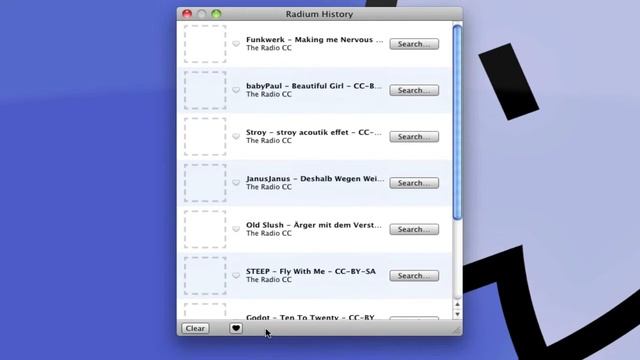This screenshot has width=640, height=360.
Task: Select the STEEP album art placeholder
Action: tap(205, 276)
